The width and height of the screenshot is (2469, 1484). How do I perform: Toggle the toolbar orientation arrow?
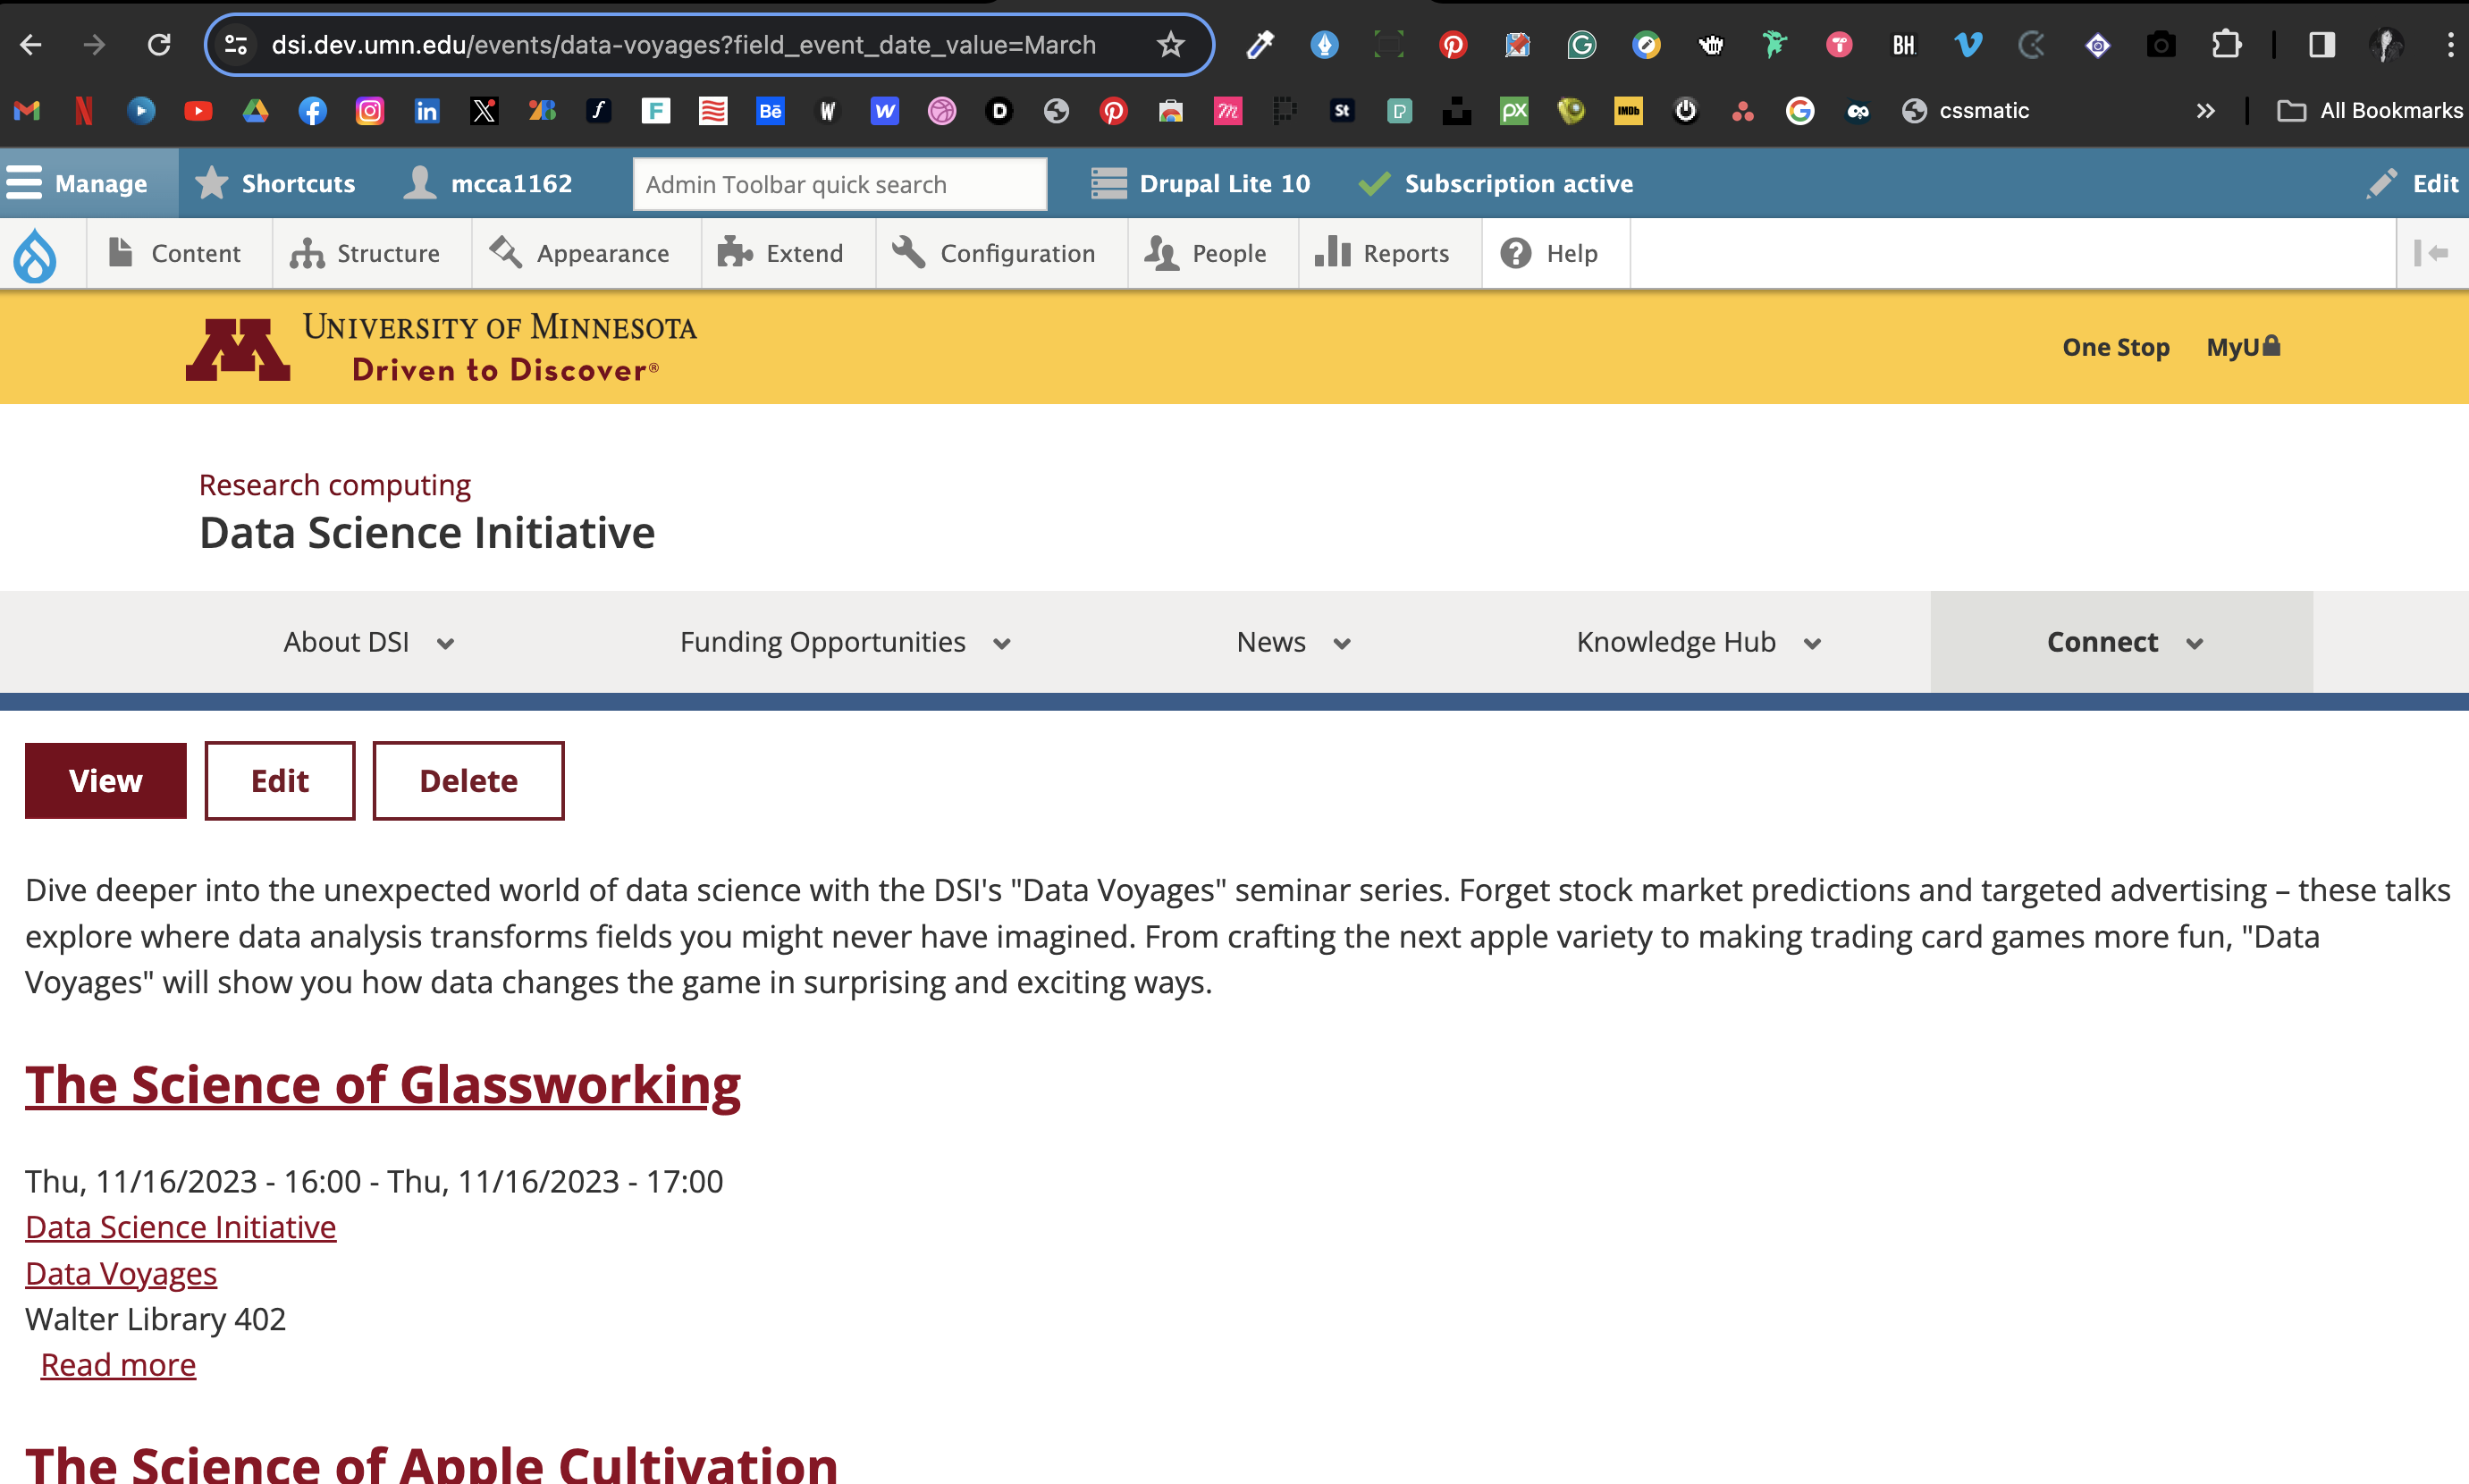pyautogui.click(x=2430, y=254)
